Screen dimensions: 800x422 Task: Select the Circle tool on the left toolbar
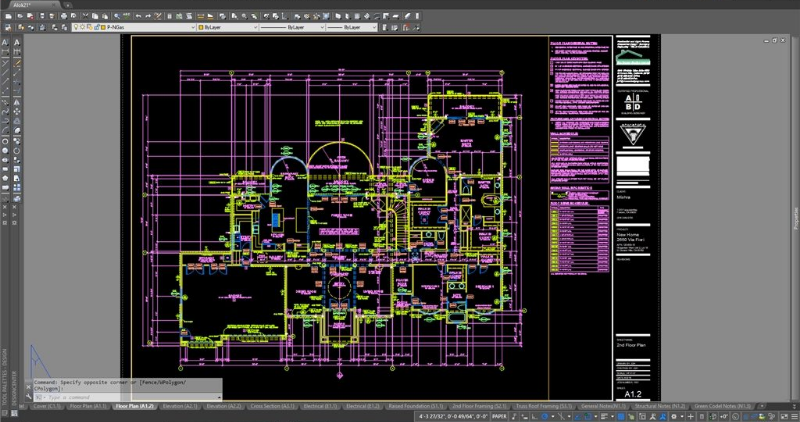6,142
